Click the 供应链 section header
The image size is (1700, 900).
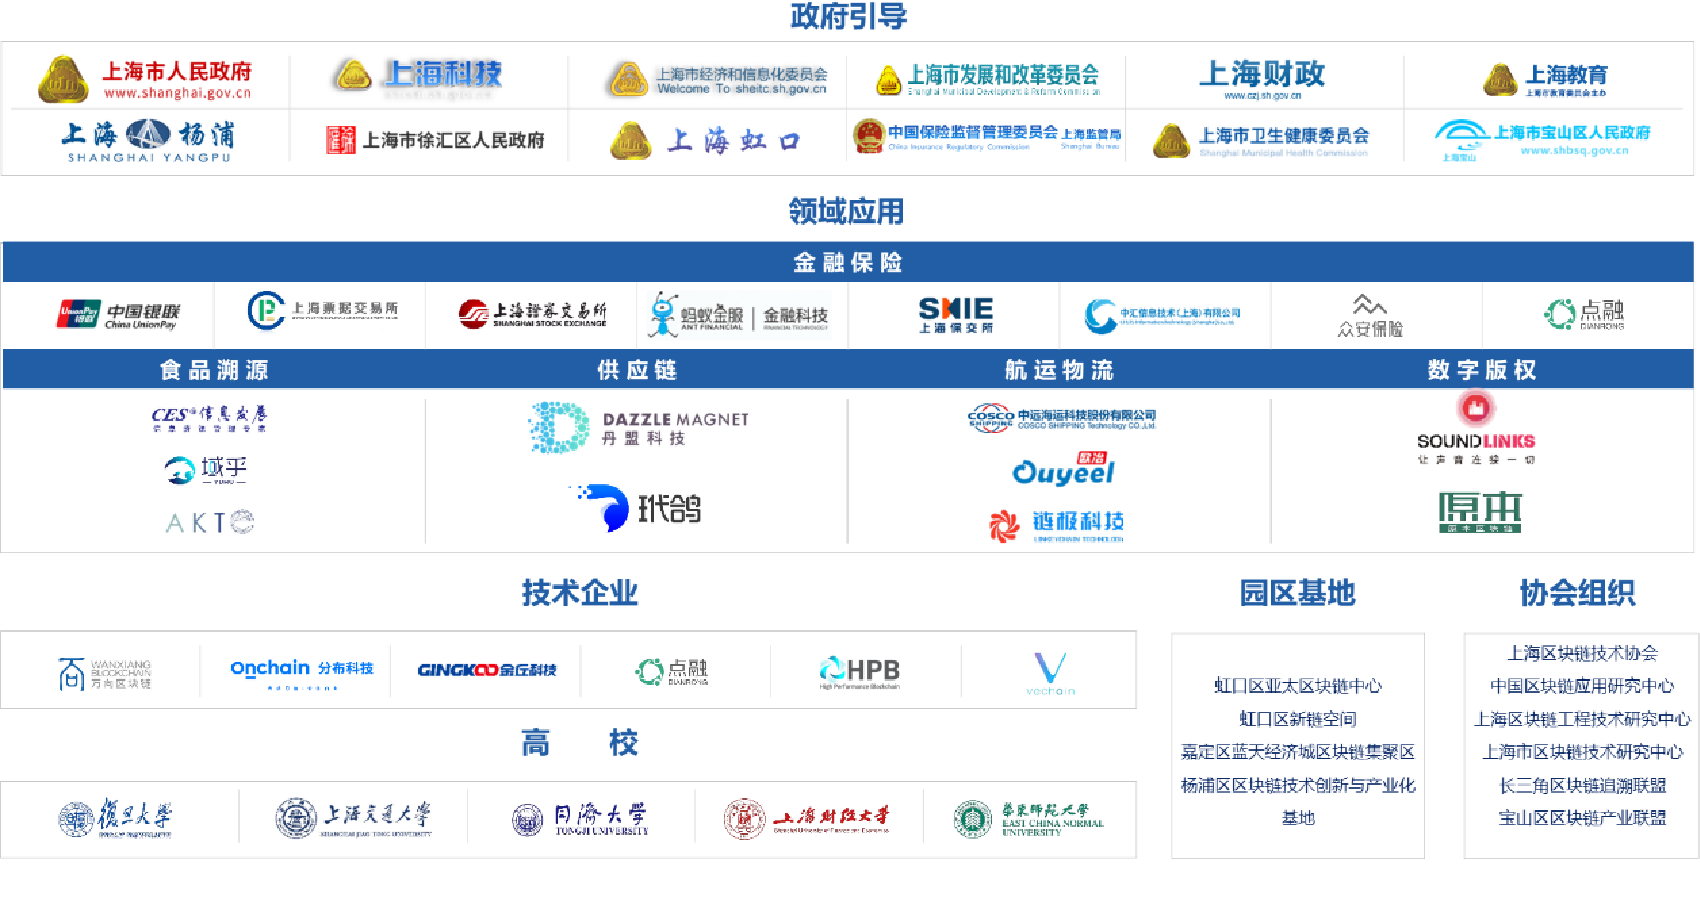[637, 370]
